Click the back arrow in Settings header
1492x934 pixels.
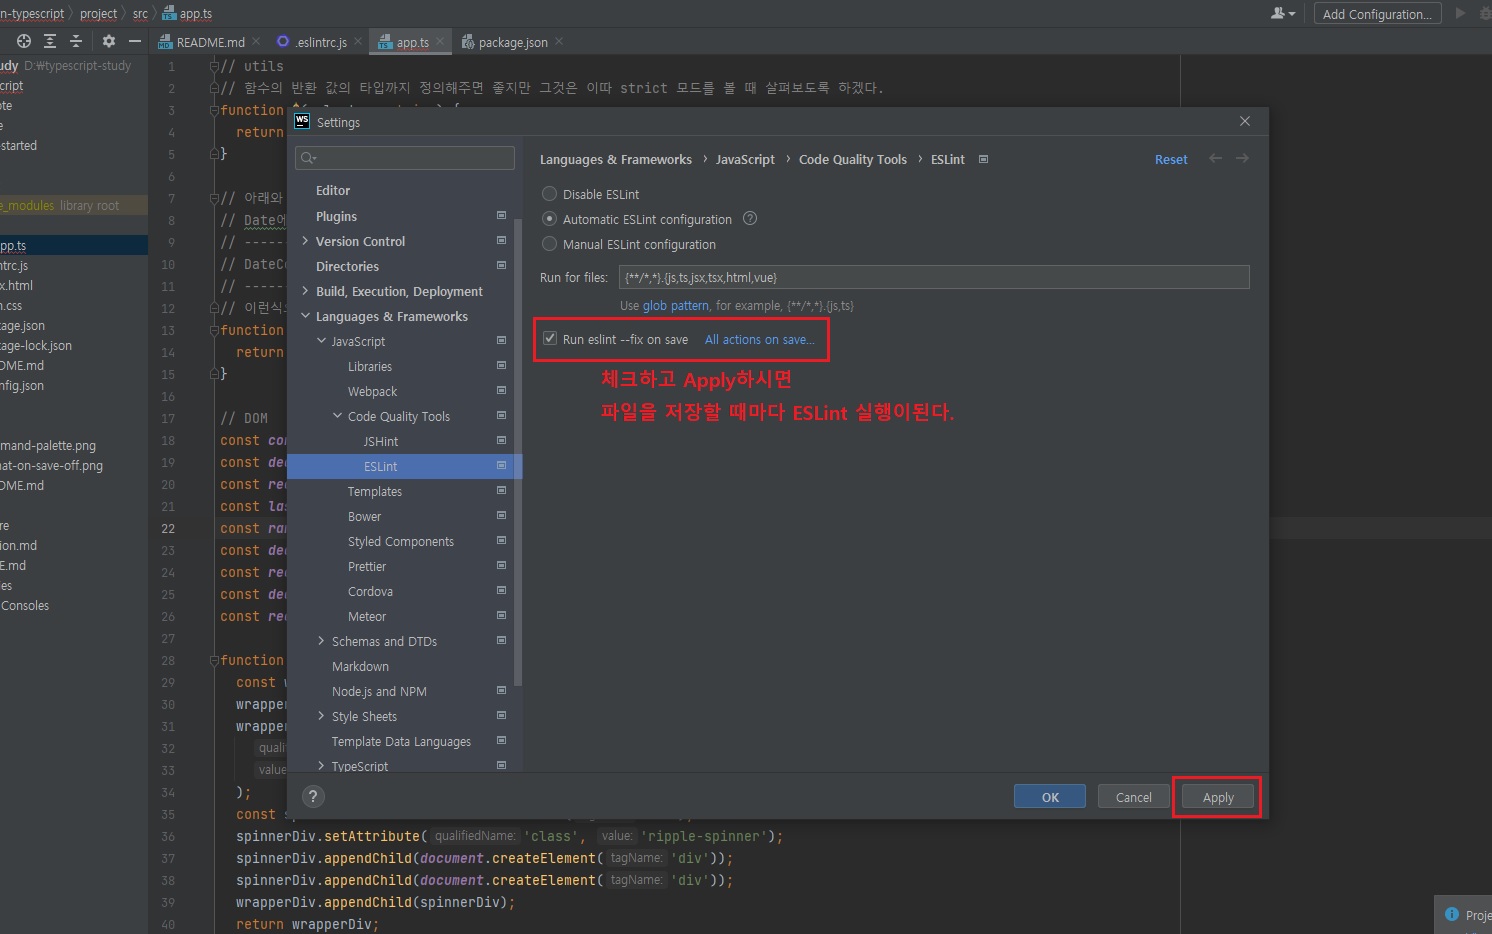point(1215,159)
